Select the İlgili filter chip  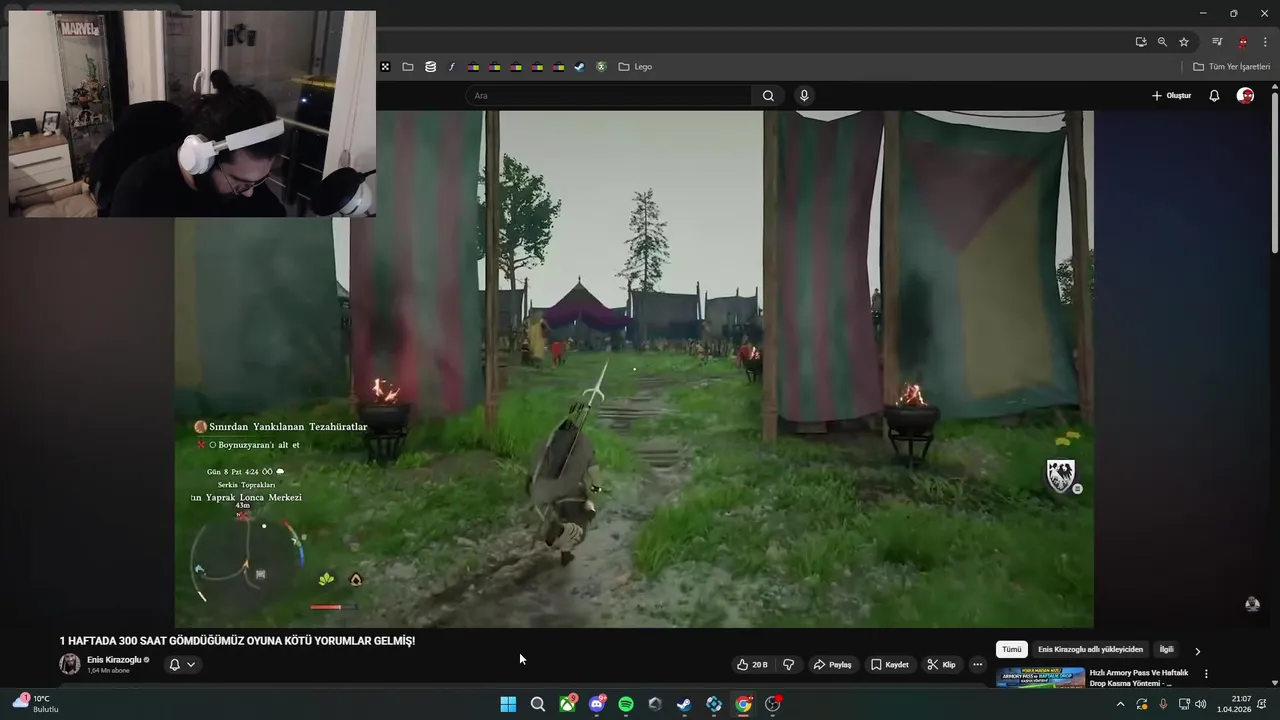1166,650
